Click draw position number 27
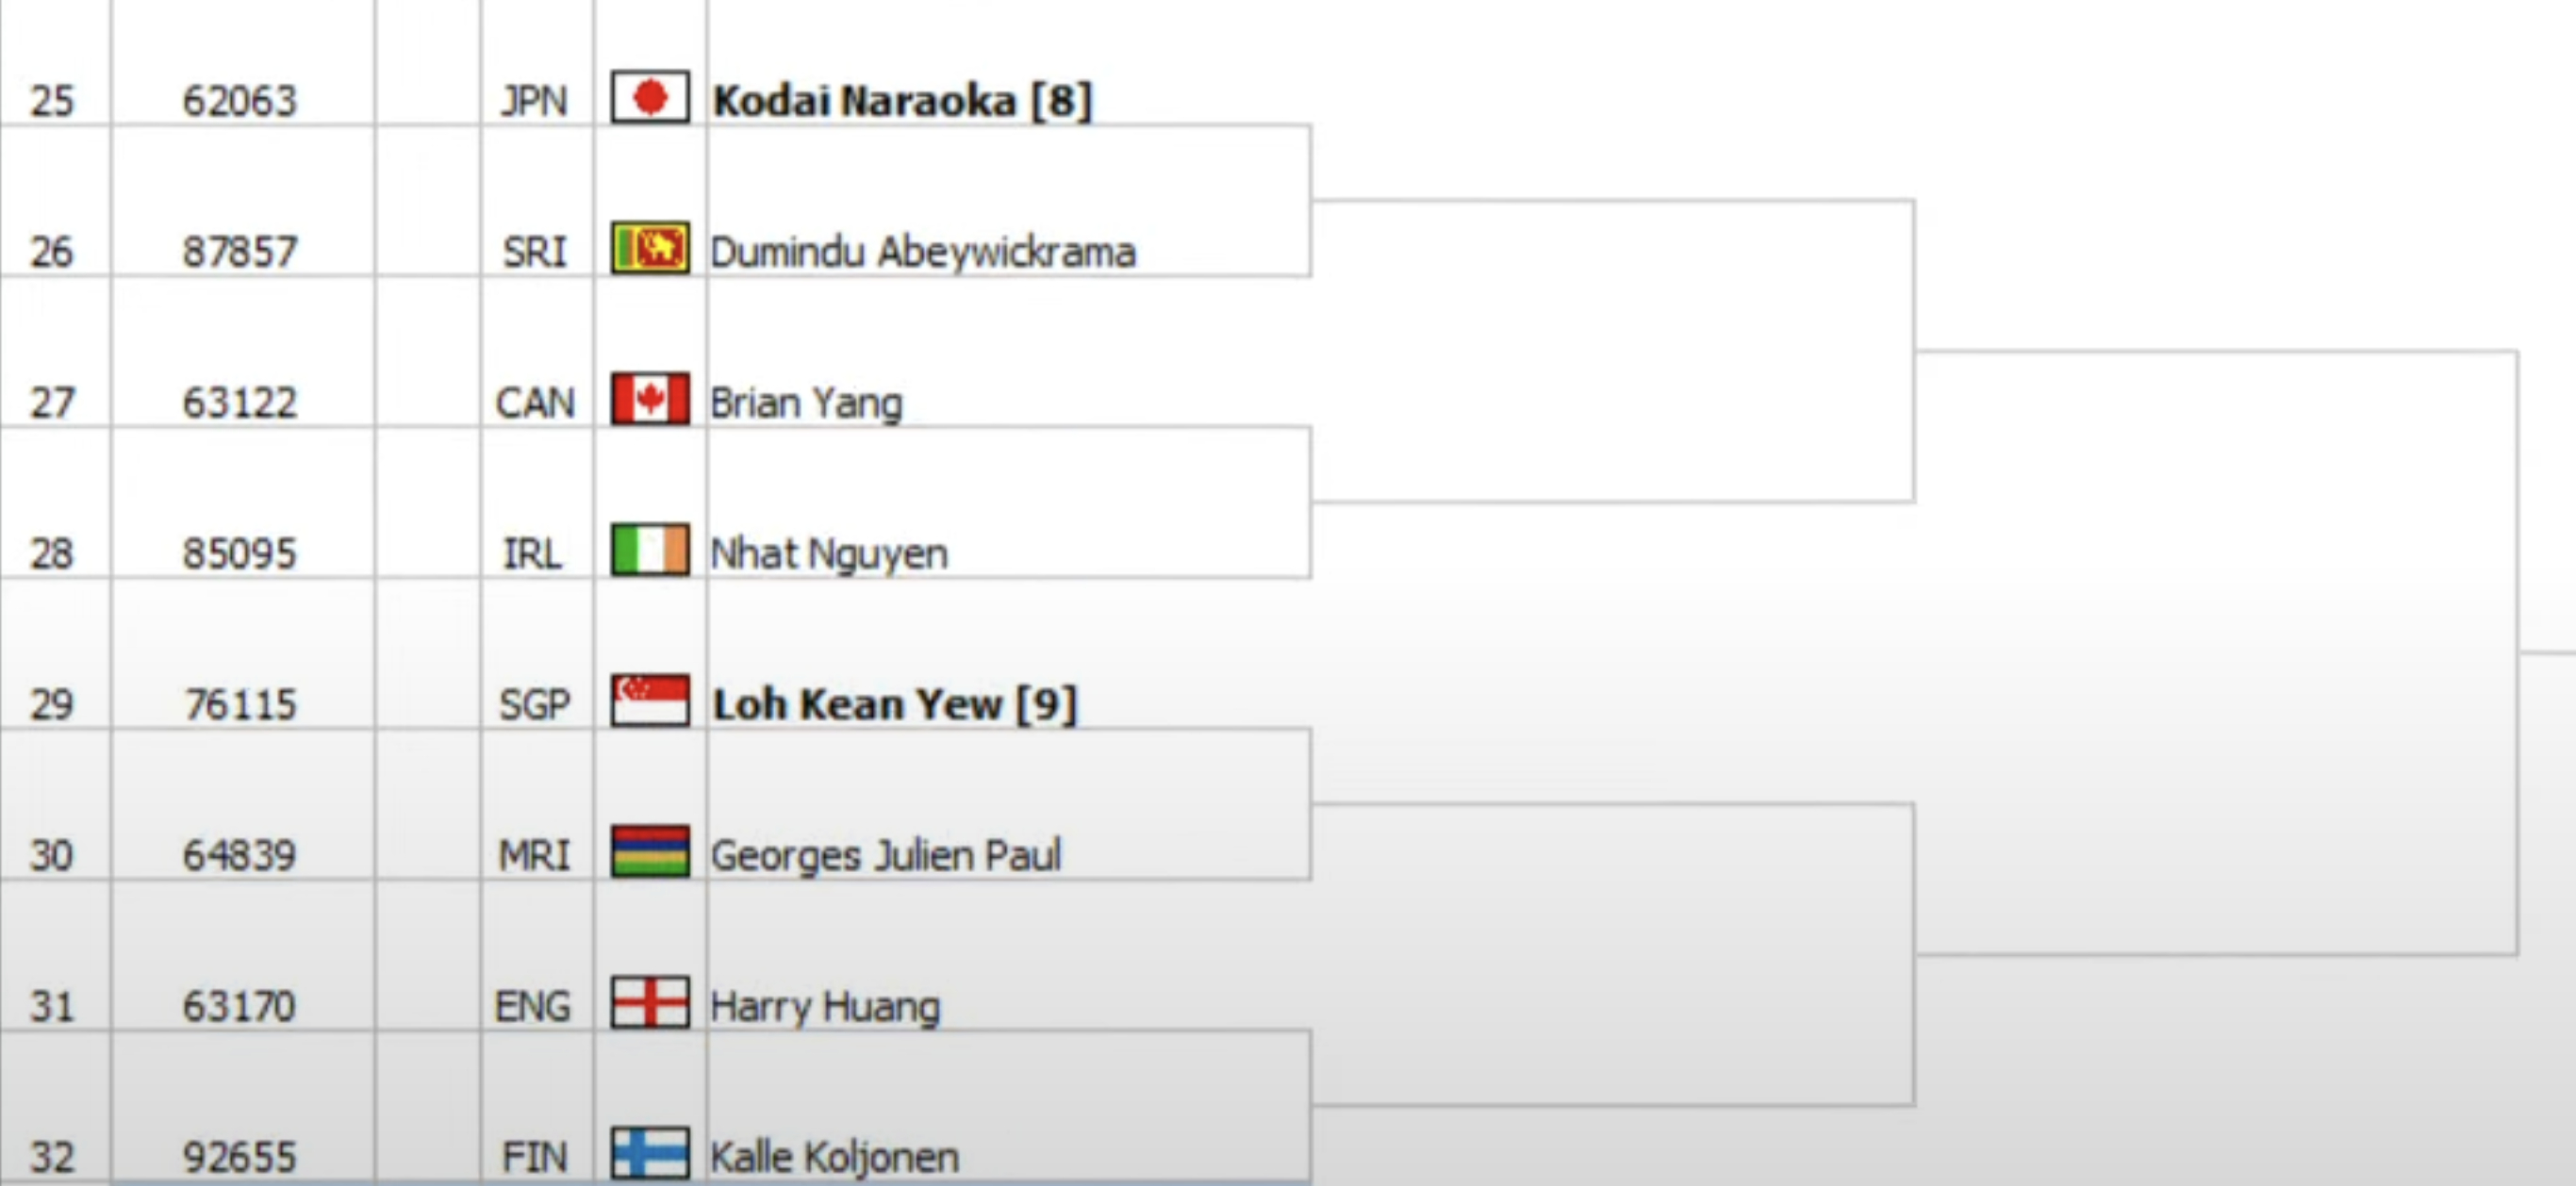This screenshot has width=2576, height=1186. tap(52, 403)
